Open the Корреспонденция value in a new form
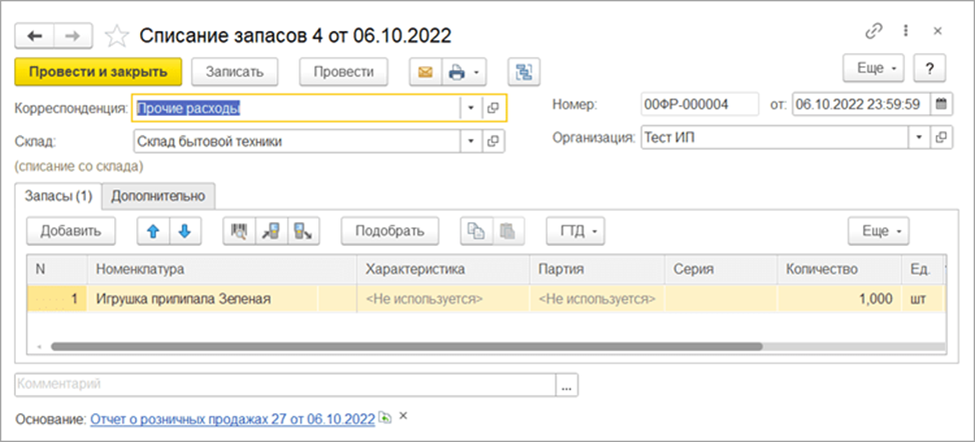This screenshot has height=442, width=975. tap(492, 108)
